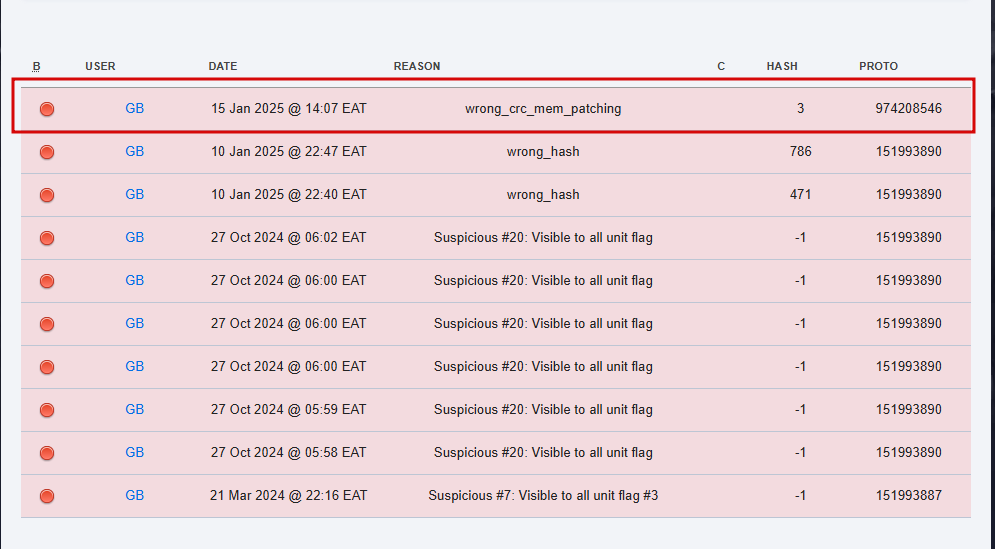Click 151993890 in the 22:47 row
The width and height of the screenshot is (995, 549).
tap(909, 152)
